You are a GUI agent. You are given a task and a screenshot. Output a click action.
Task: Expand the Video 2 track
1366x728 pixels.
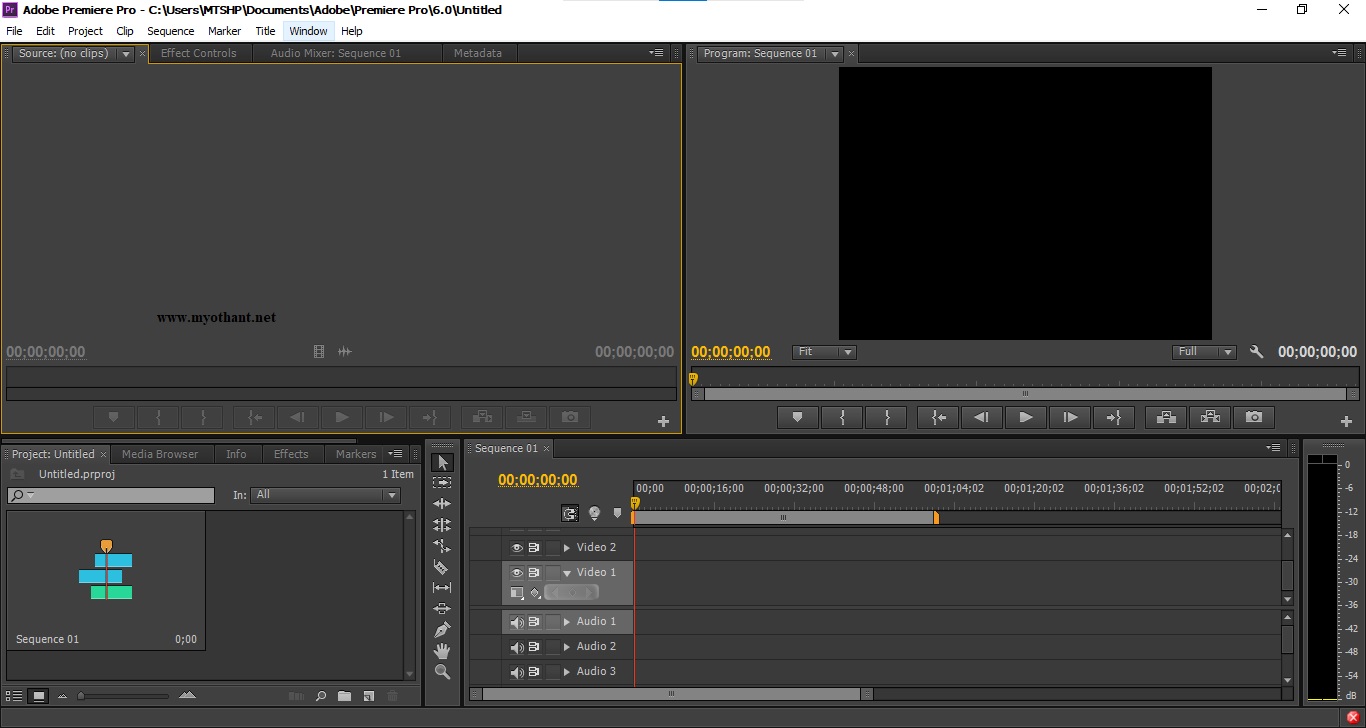pos(567,548)
